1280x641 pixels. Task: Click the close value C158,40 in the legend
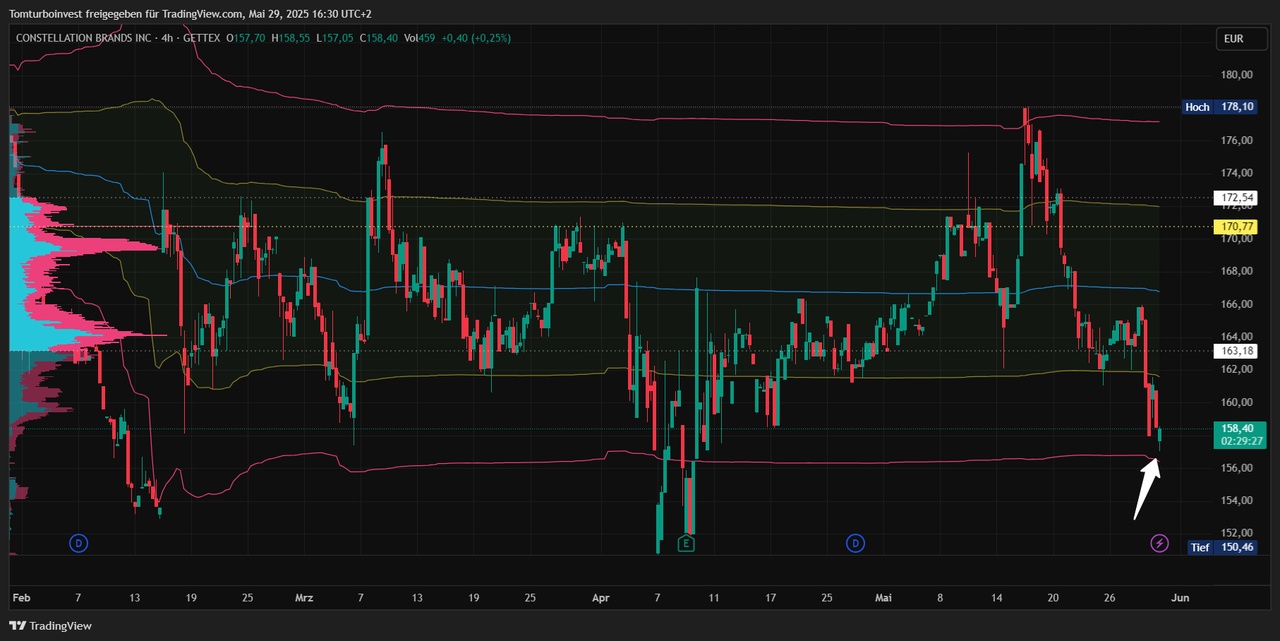coord(378,38)
